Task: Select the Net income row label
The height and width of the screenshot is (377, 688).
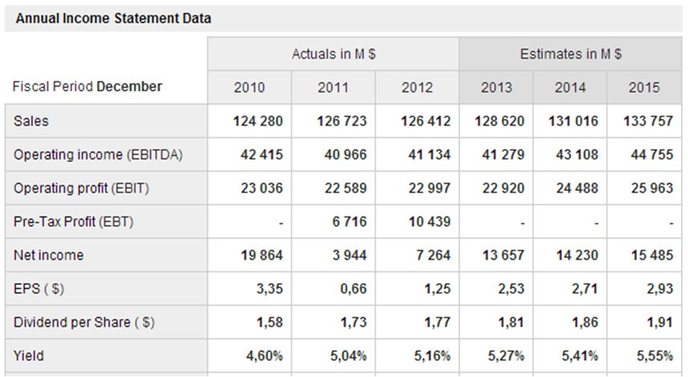Action: pyautogui.click(x=48, y=255)
